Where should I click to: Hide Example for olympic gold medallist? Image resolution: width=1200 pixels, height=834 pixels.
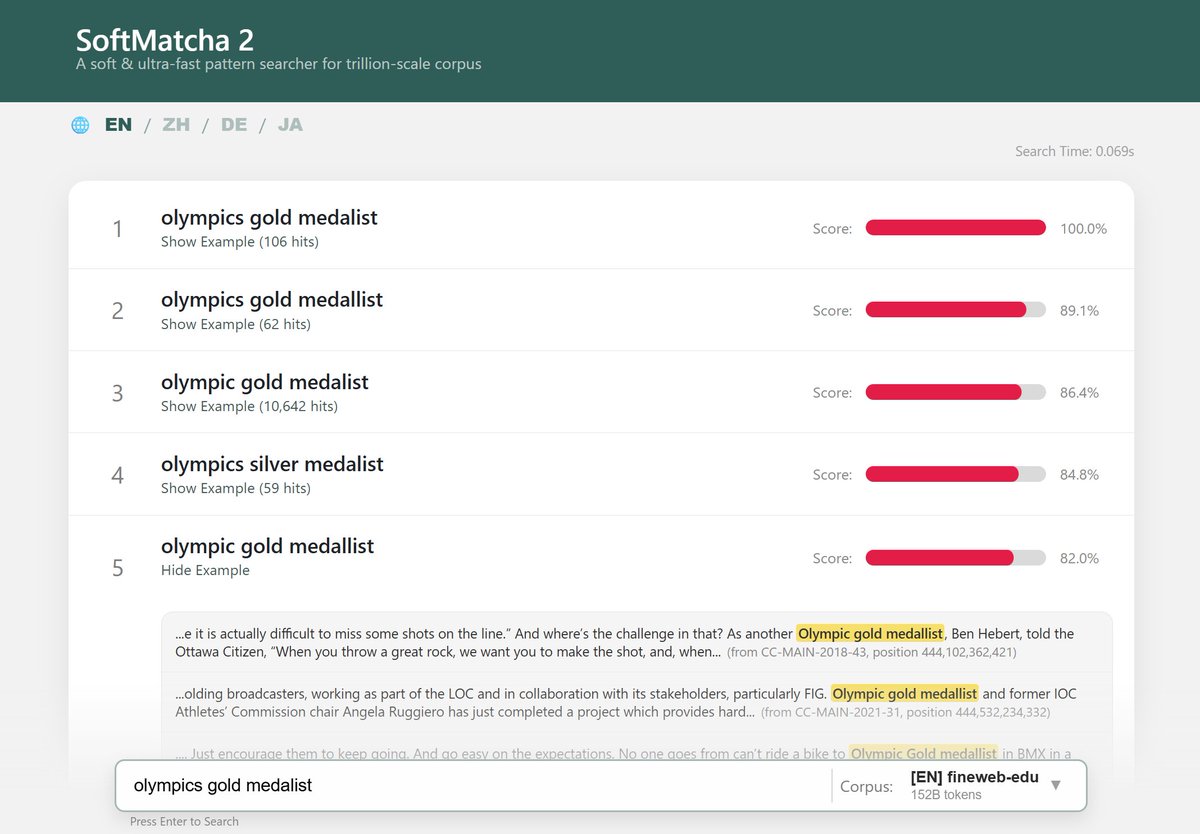pyautogui.click(x=205, y=570)
